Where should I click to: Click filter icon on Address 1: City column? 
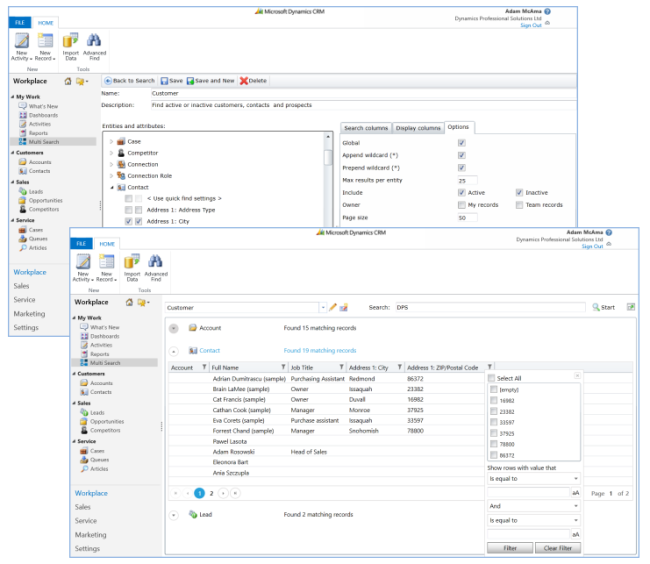pos(400,367)
